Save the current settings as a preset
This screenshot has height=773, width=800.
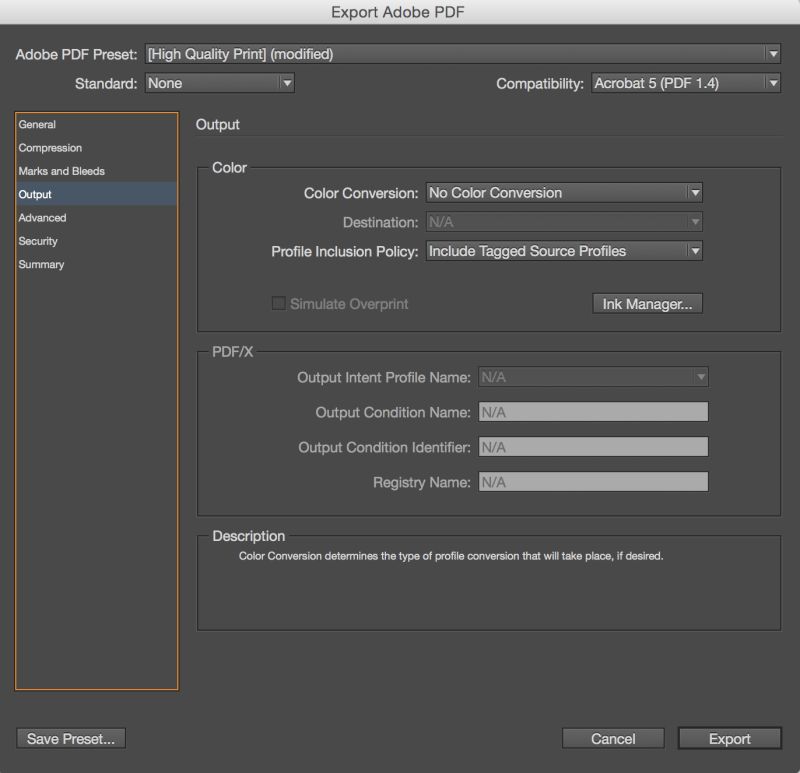(70, 738)
